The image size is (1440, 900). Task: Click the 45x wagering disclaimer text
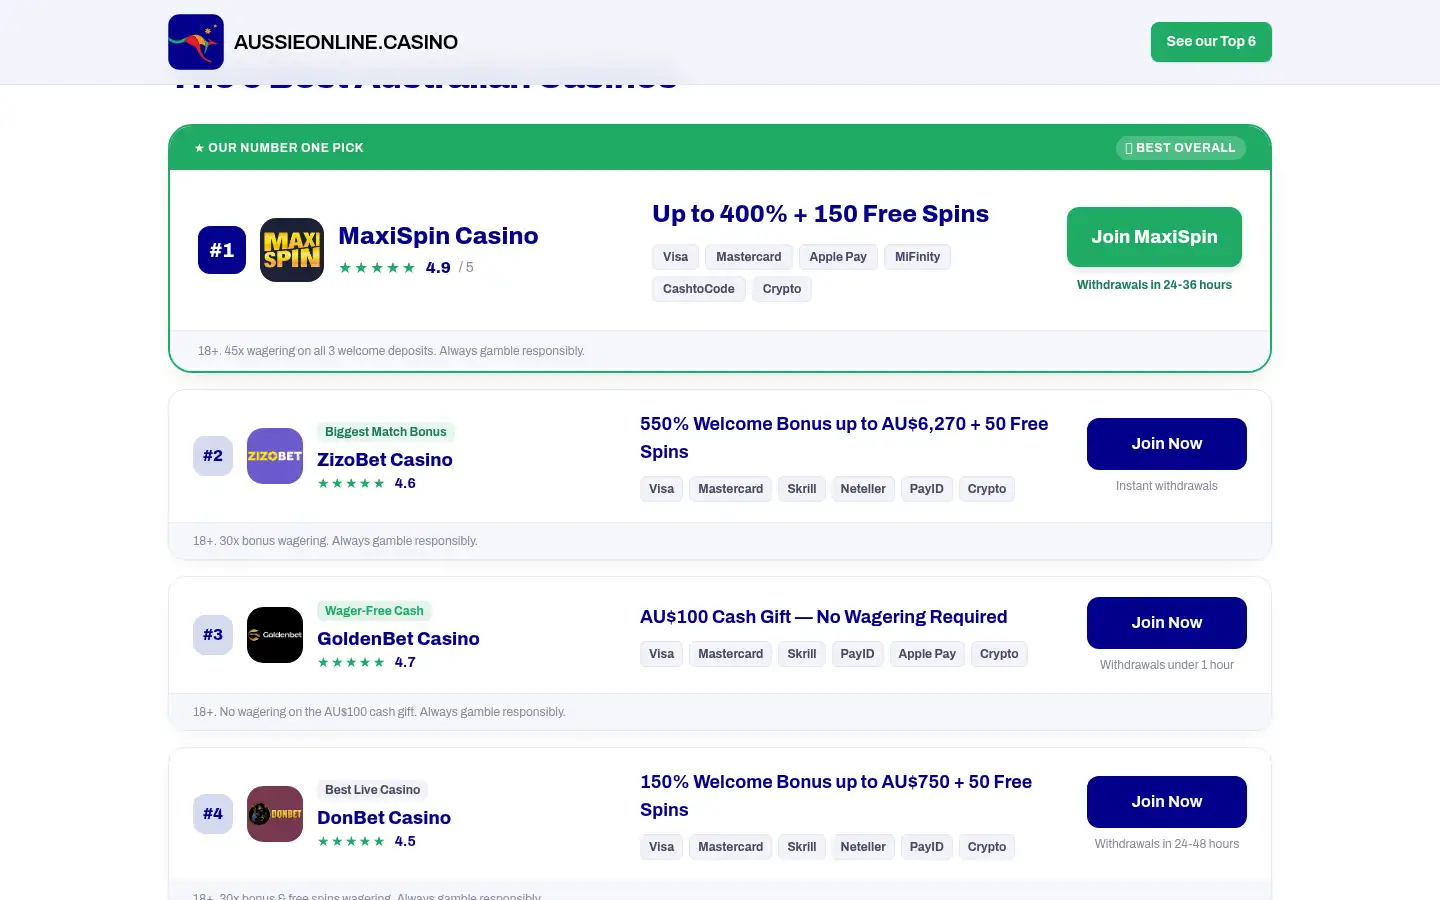click(x=391, y=351)
